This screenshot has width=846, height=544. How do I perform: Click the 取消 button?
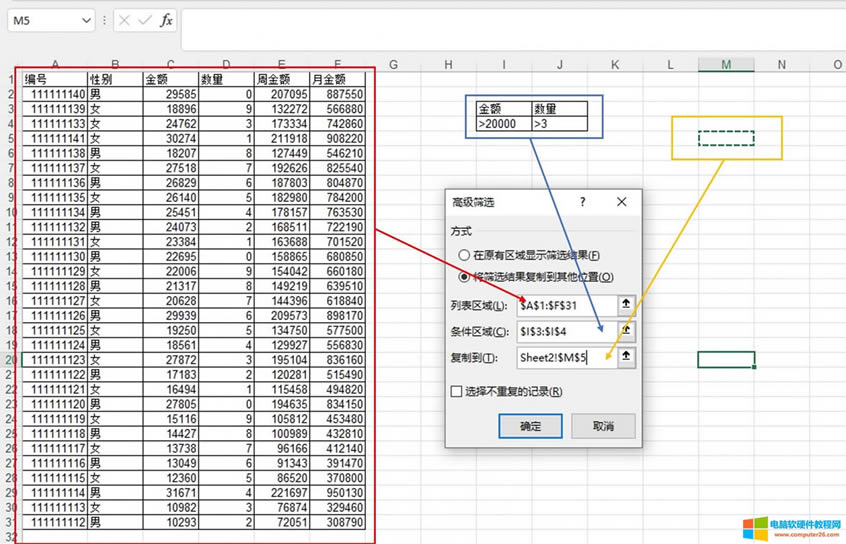tap(602, 426)
